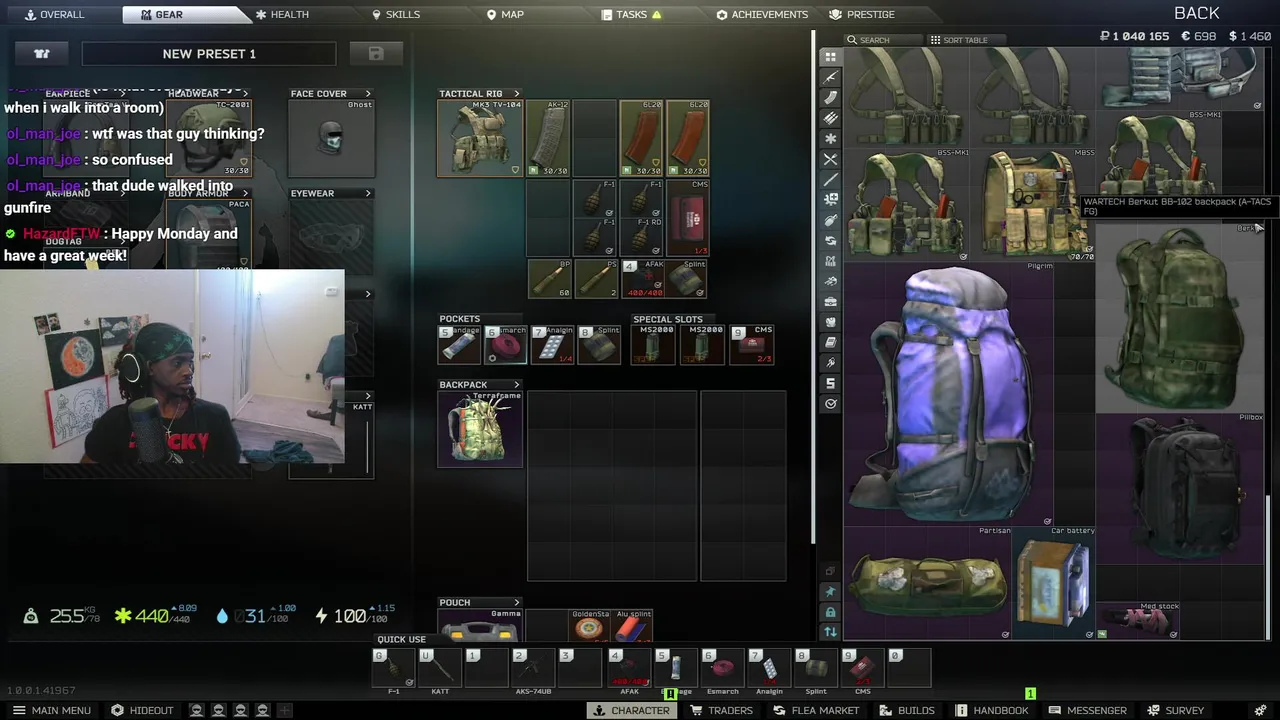The height and width of the screenshot is (720, 1280).
Task: Filter stash by magazines icon
Action: point(830,97)
